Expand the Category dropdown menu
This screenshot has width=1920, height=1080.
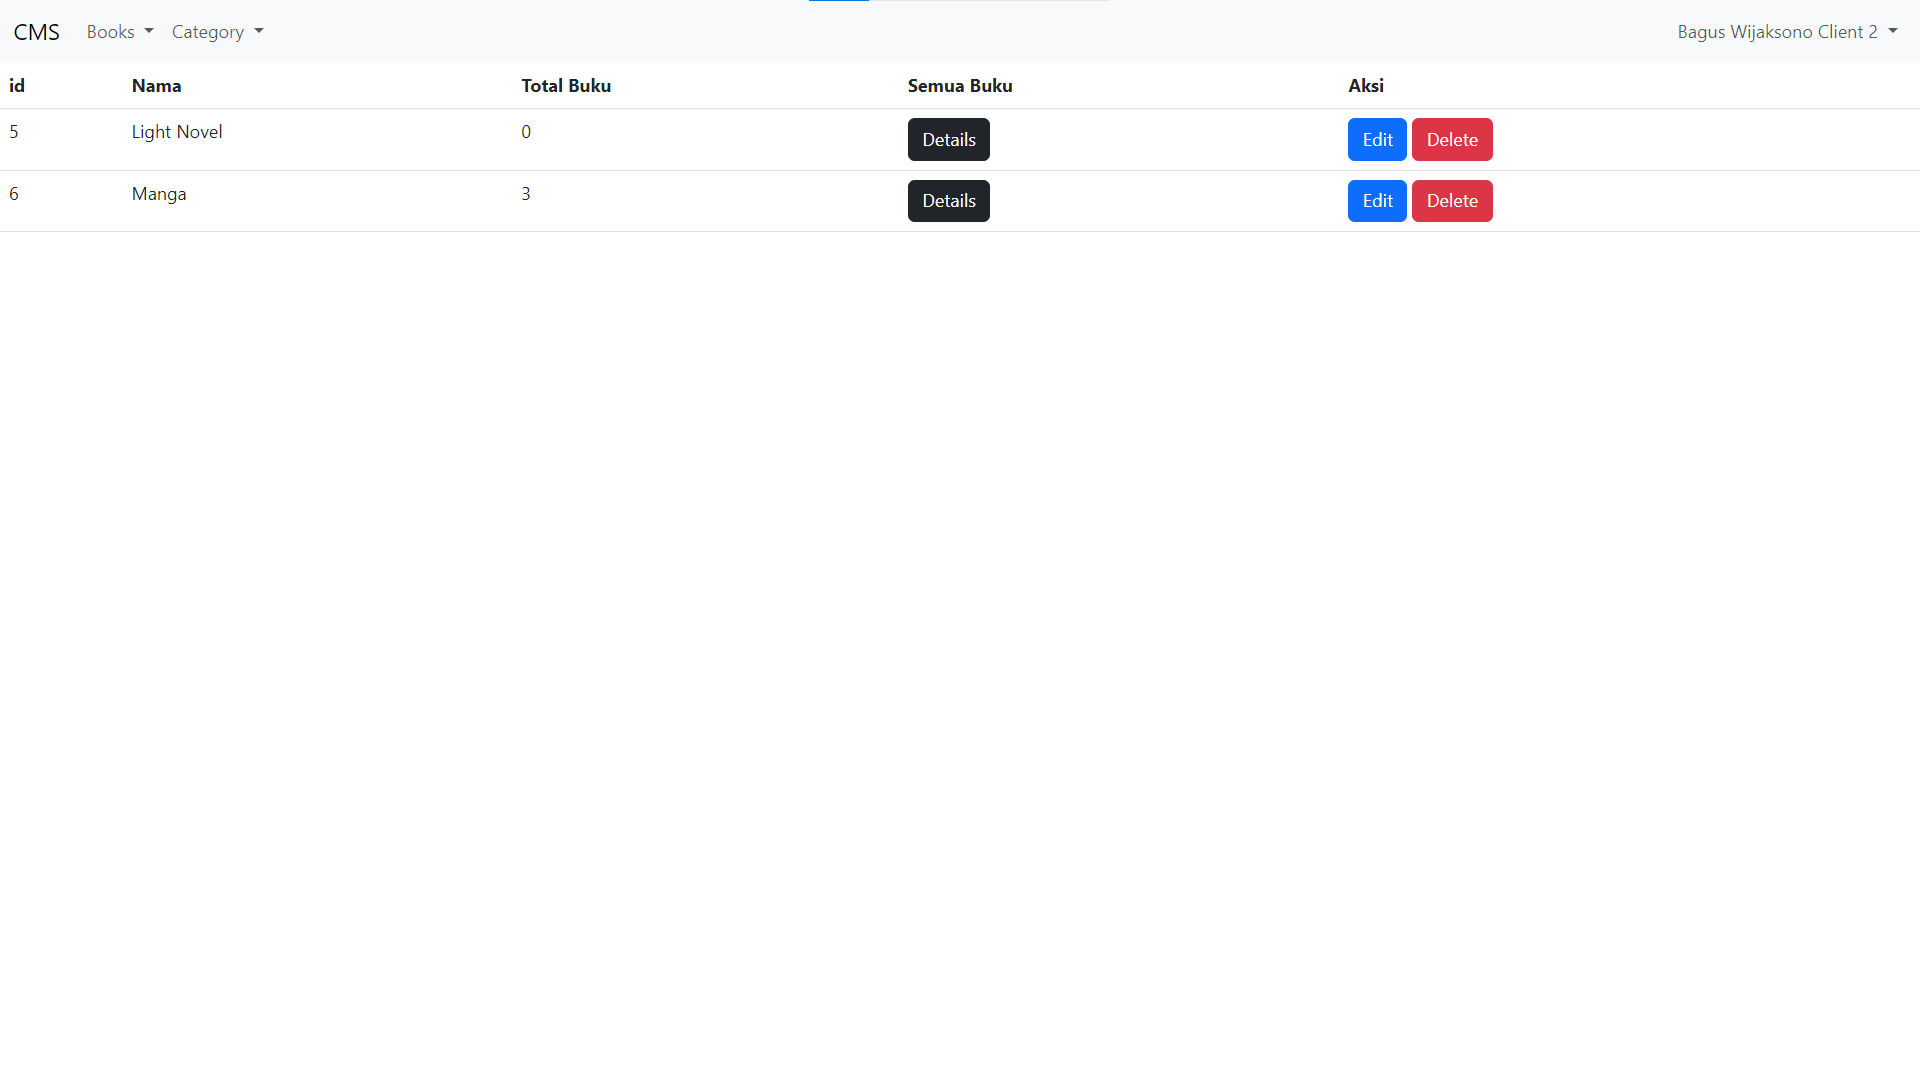pyautogui.click(x=215, y=32)
